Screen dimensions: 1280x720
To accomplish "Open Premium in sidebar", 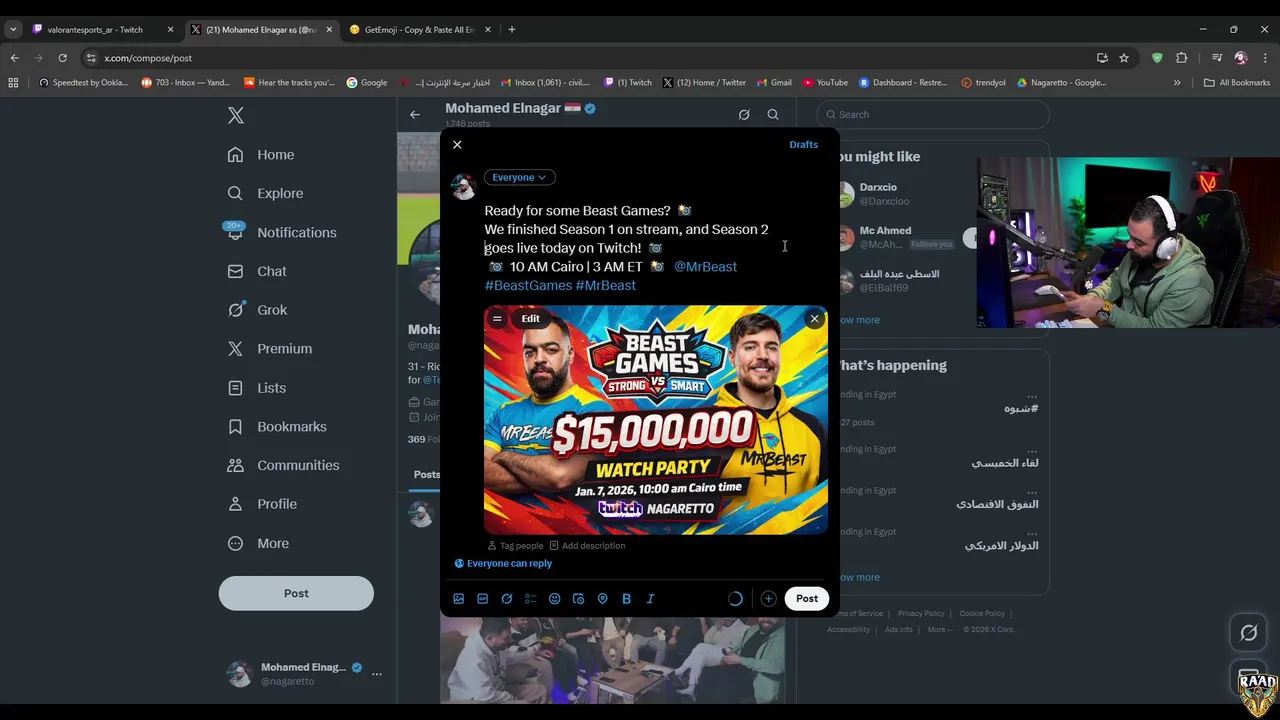I will [270, 349].
